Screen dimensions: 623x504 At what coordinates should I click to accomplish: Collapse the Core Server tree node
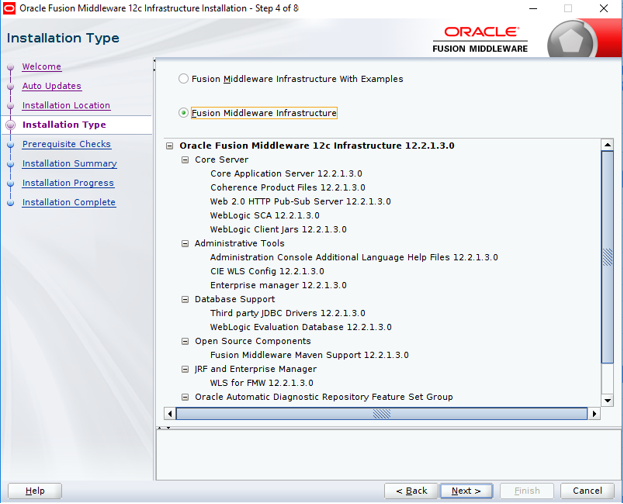pyautogui.click(x=185, y=160)
